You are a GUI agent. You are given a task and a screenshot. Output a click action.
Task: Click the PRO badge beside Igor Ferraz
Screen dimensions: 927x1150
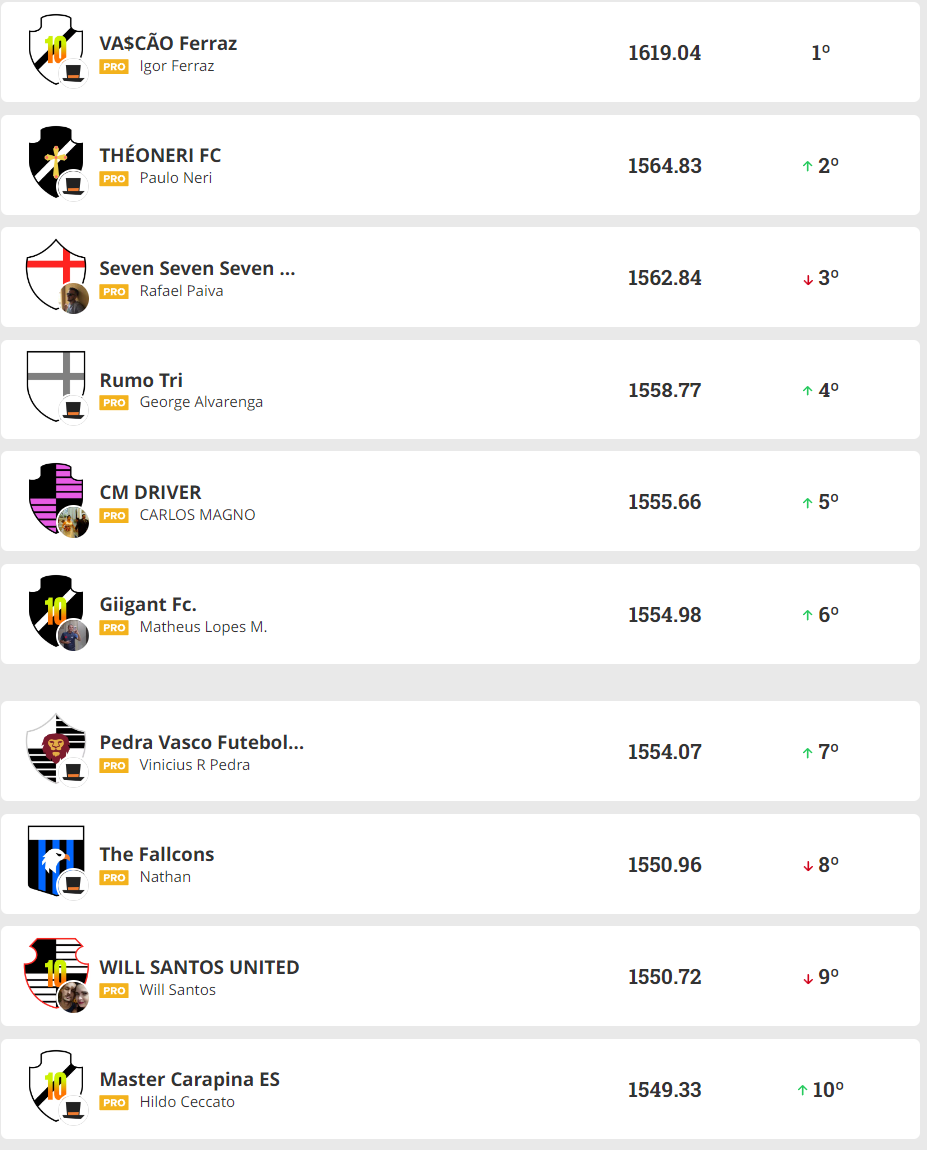click(x=114, y=67)
